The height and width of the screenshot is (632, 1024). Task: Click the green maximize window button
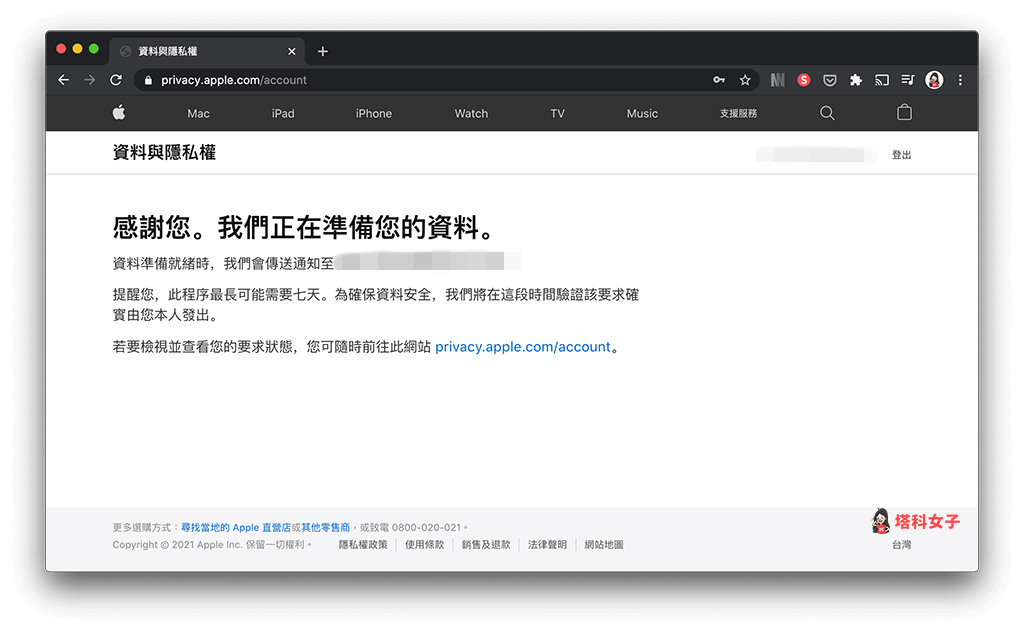pos(93,49)
